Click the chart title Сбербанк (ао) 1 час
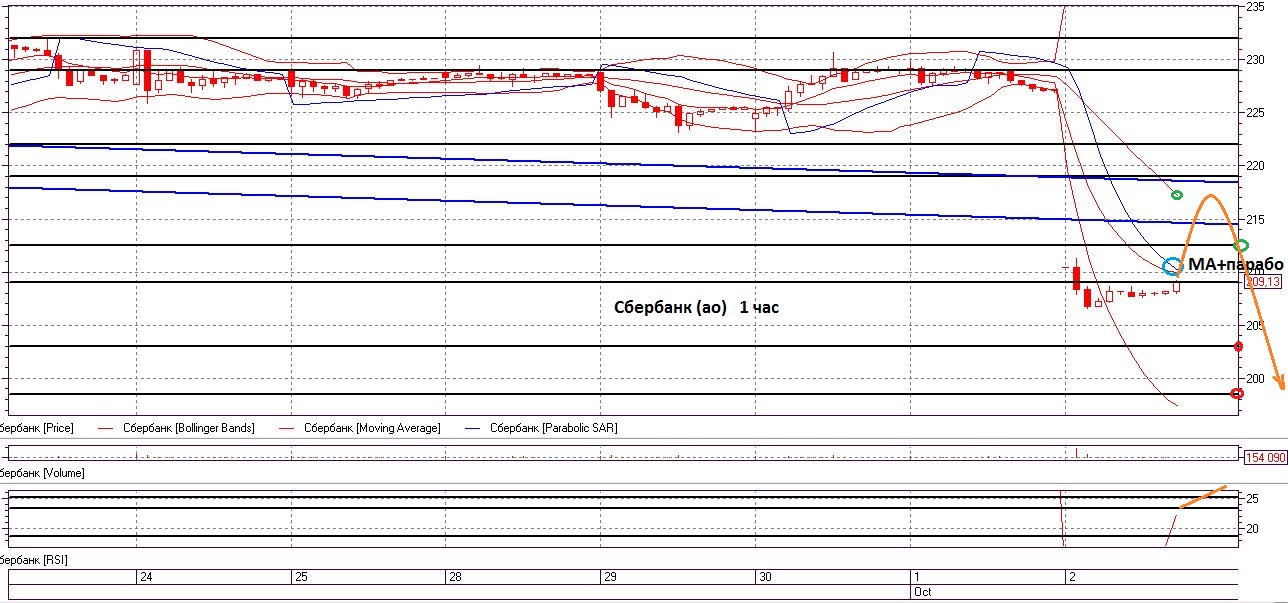Image resolution: width=1288 pixels, height=603 pixels. 696,308
